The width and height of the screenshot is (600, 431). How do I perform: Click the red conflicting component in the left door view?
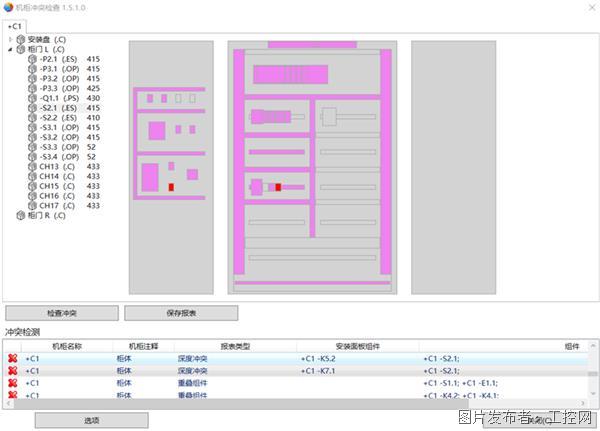171,187
